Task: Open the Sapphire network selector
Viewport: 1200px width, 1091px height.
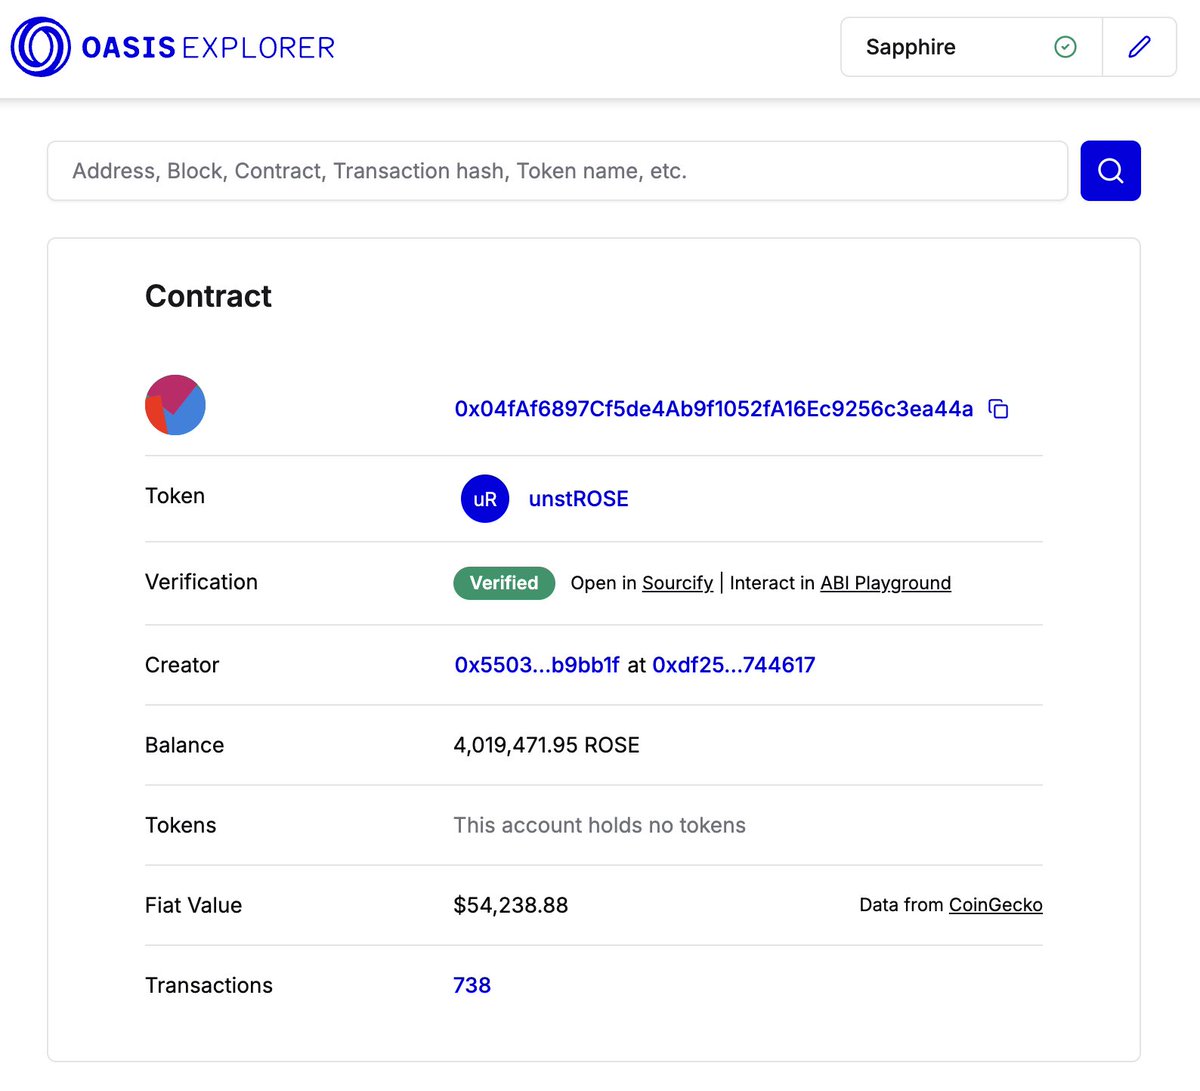Action: point(971,47)
